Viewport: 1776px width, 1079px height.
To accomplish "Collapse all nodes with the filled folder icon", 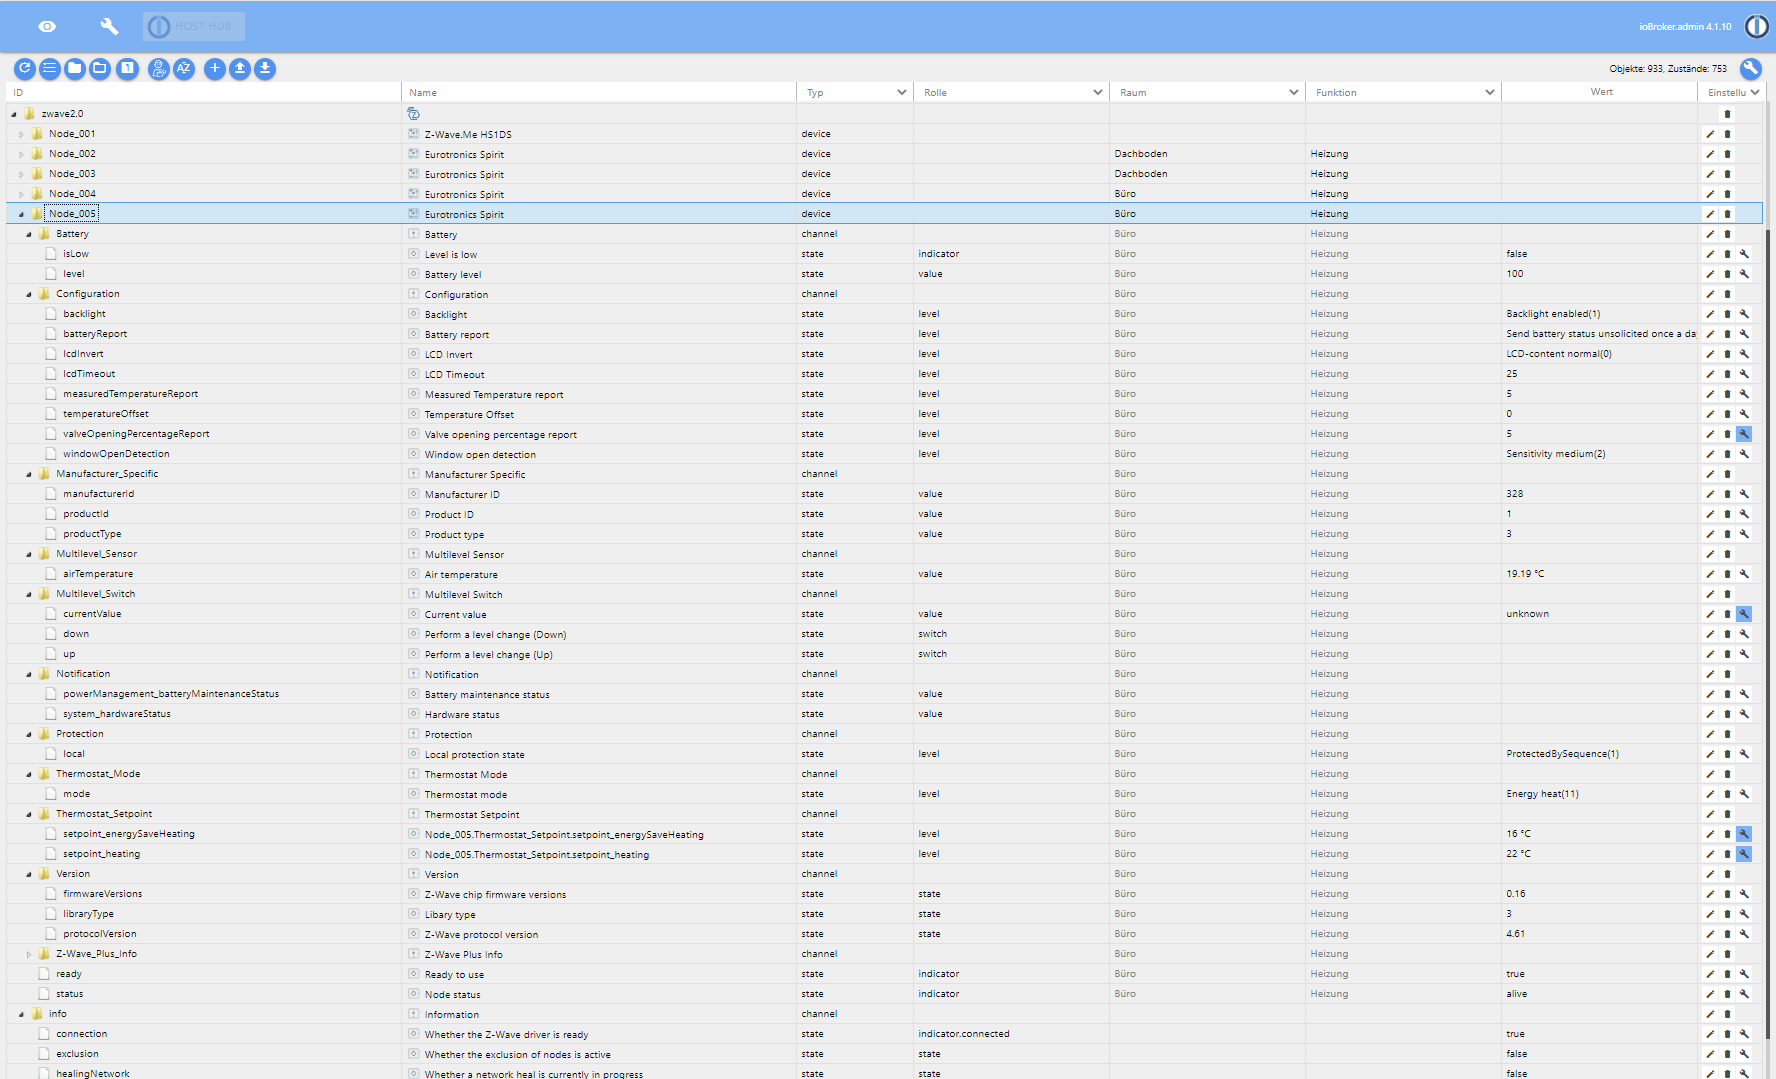I will coord(75,68).
